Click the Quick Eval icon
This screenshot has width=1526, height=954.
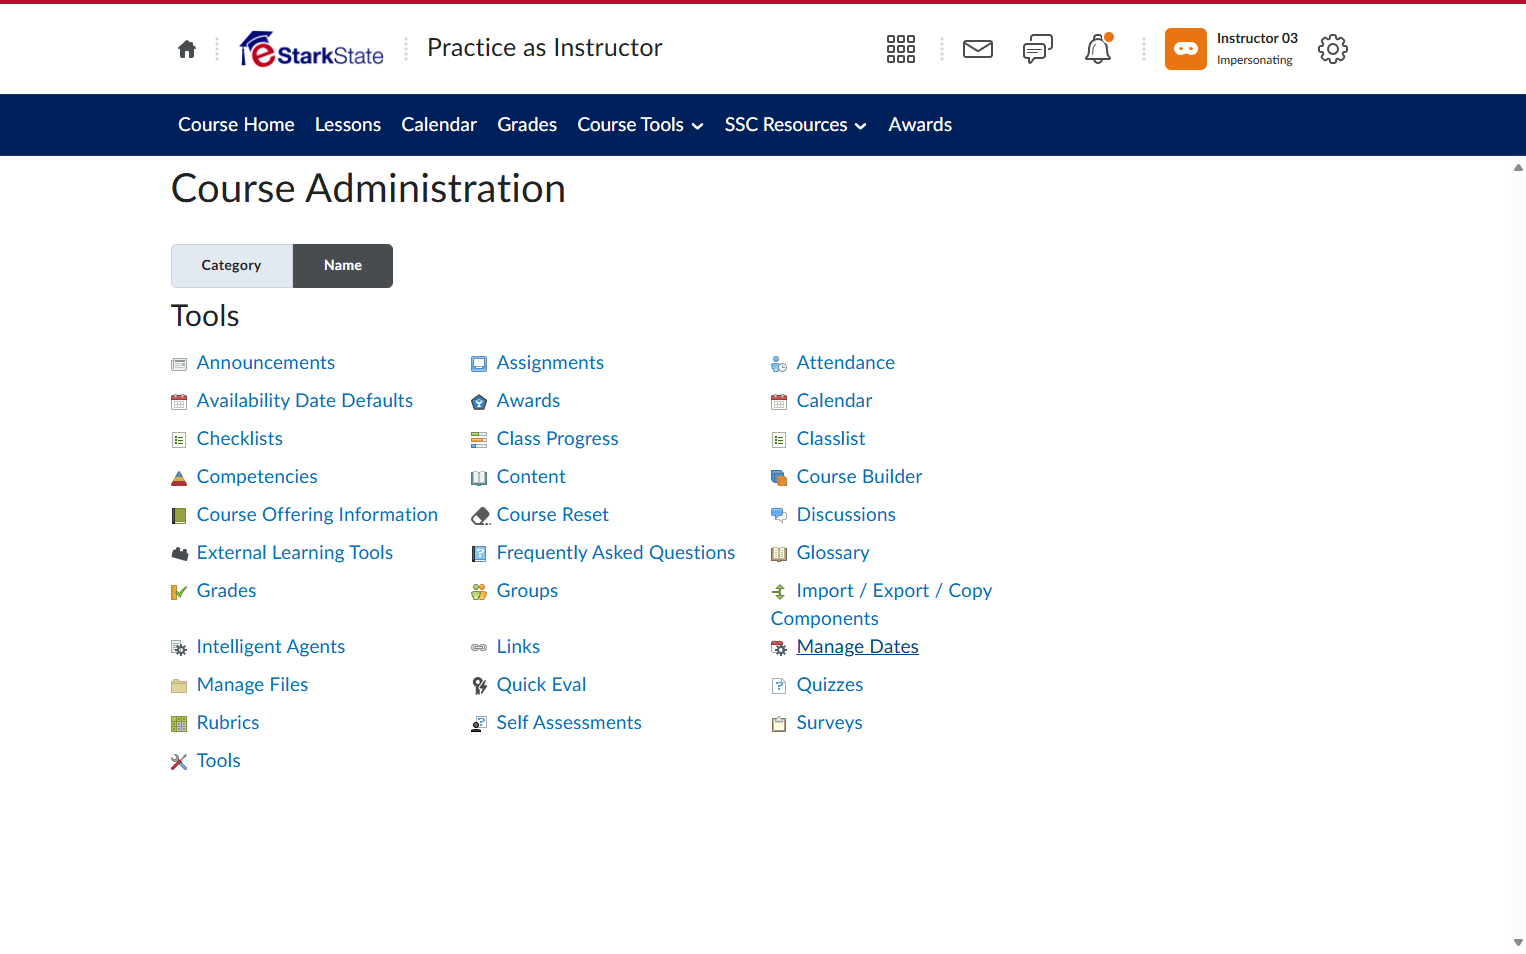coord(479,686)
